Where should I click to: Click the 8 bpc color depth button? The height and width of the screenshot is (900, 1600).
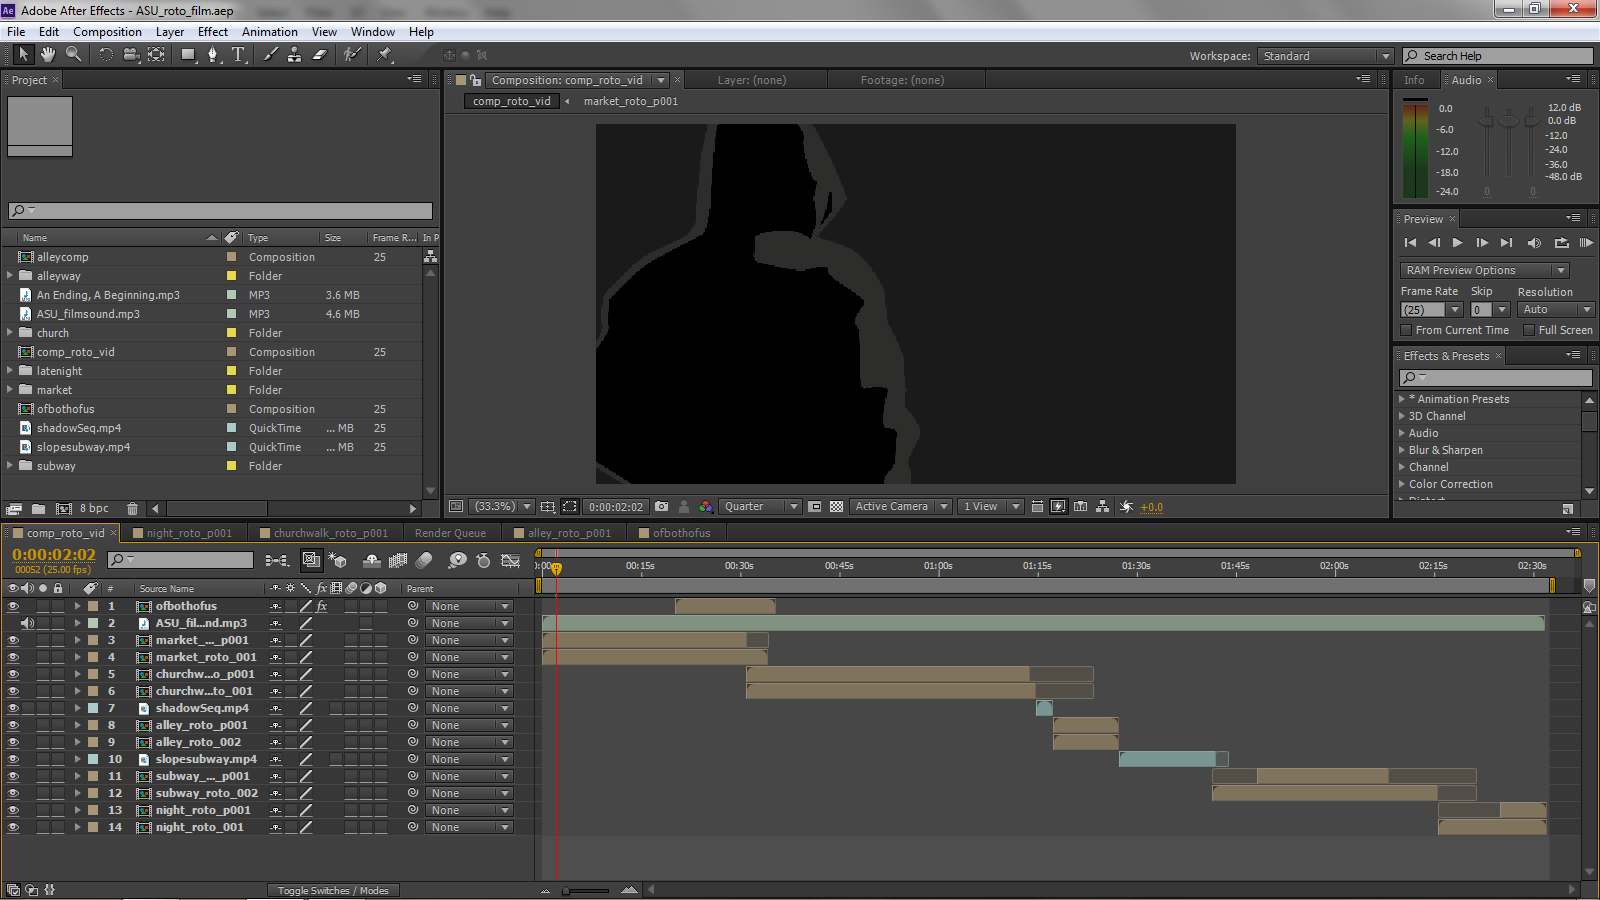94,508
